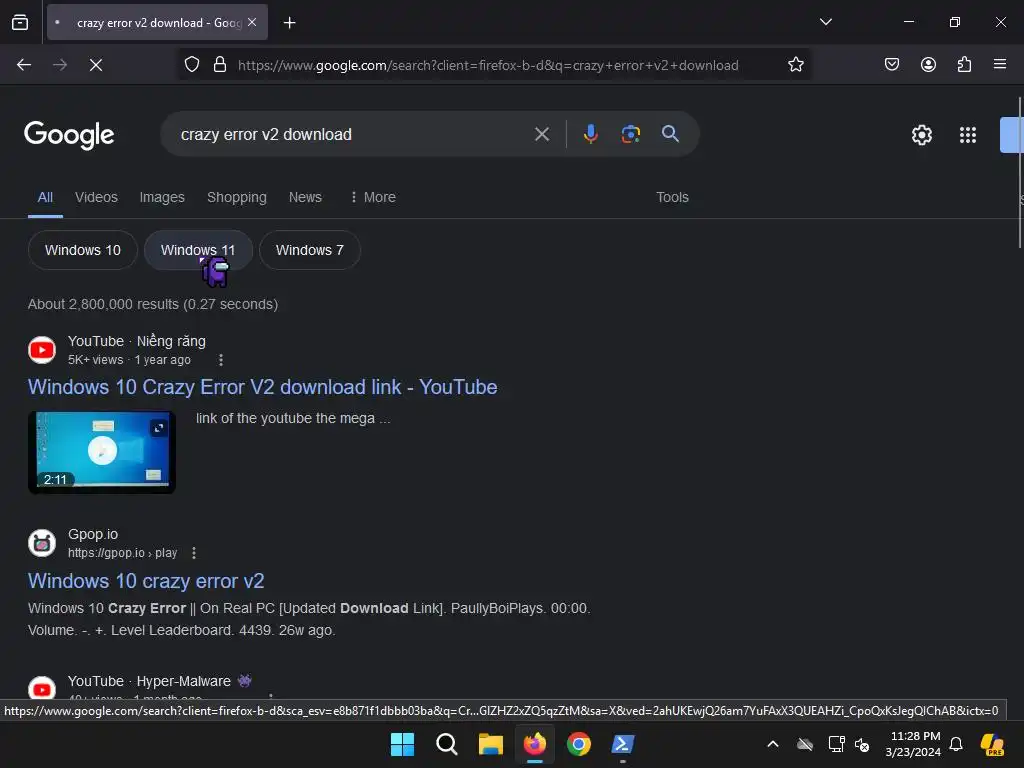Open Windows taskbar search
1024x768 pixels.
pyautogui.click(x=447, y=744)
